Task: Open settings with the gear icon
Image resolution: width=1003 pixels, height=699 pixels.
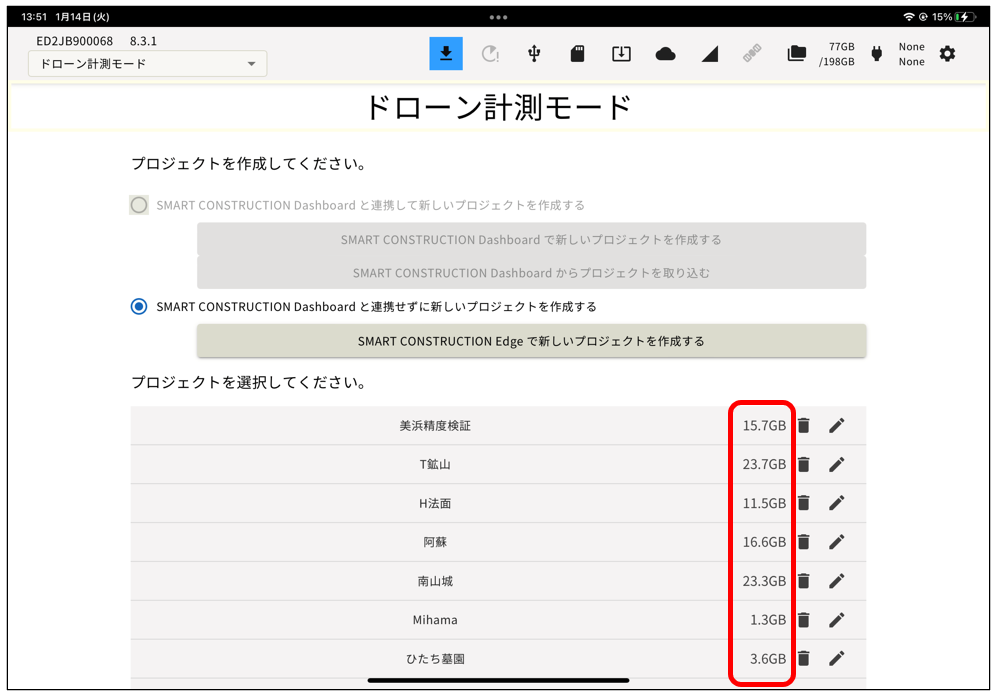Action: [947, 54]
